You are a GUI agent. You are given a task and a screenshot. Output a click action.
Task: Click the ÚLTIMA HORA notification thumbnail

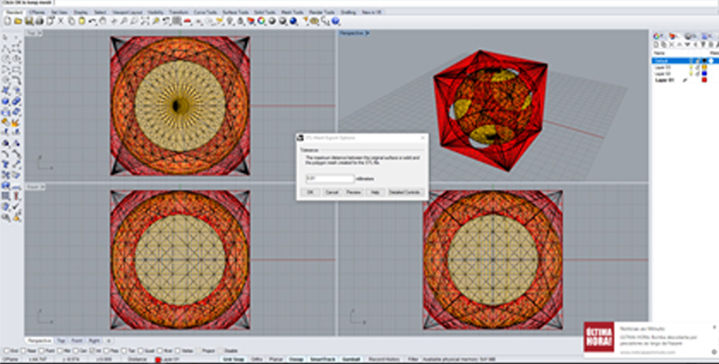tap(599, 337)
